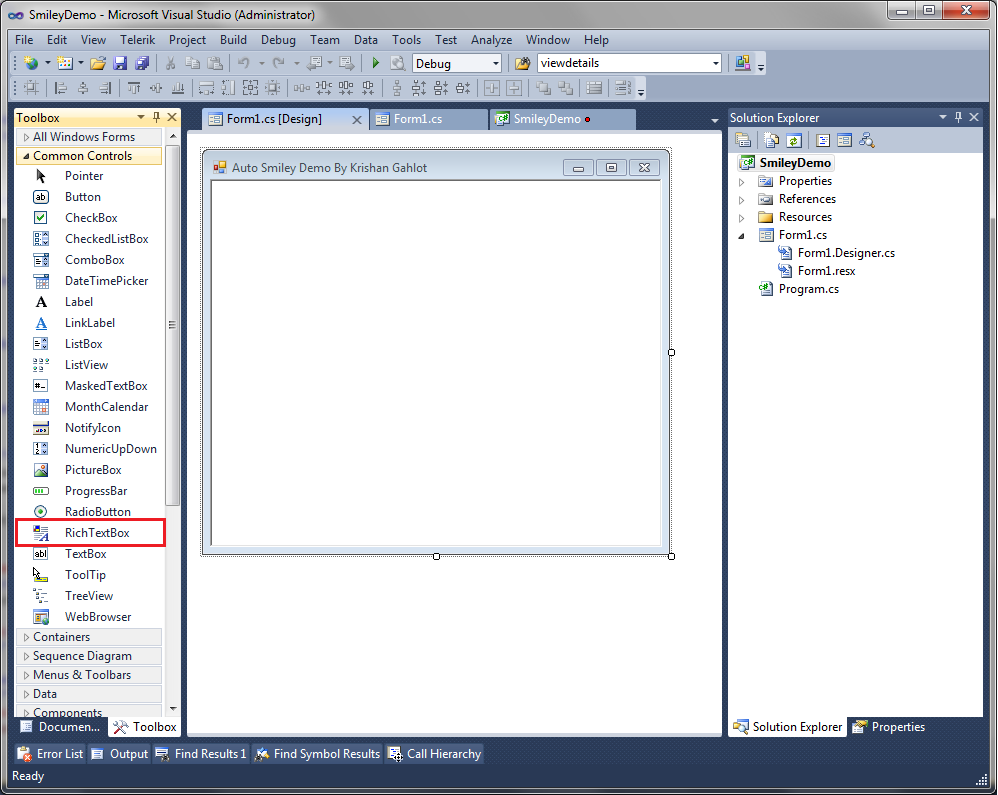
Task: Toggle auto-hide pin on the Toolbox panel
Action: click(156, 116)
